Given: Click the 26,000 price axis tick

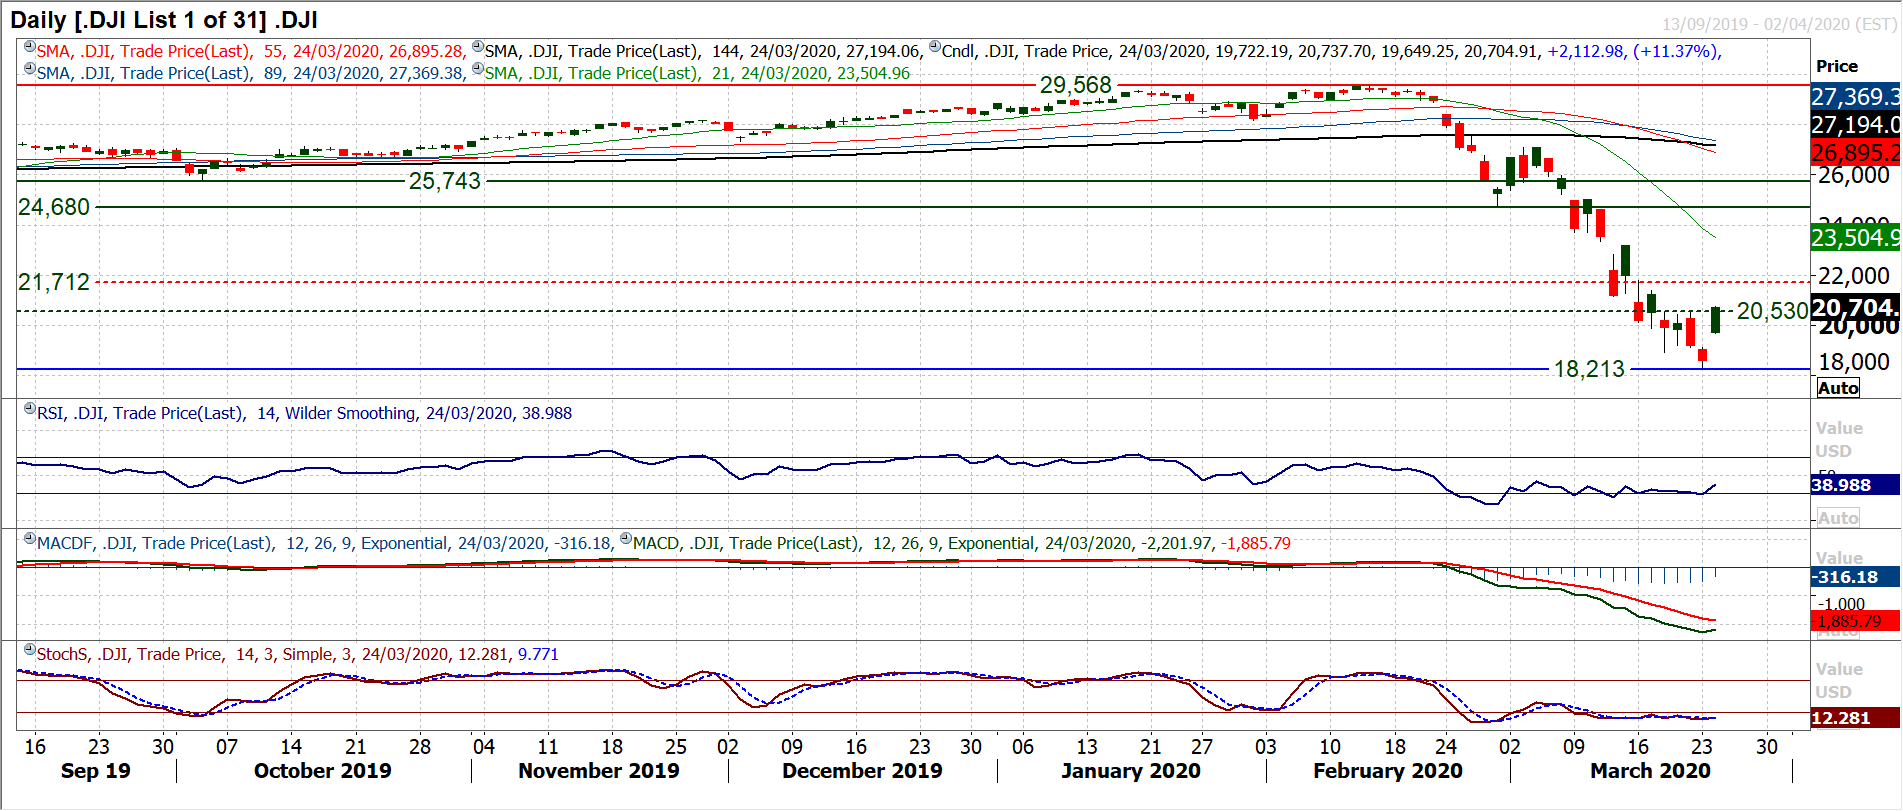Looking at the screenshot, I should coord(1854,175).
